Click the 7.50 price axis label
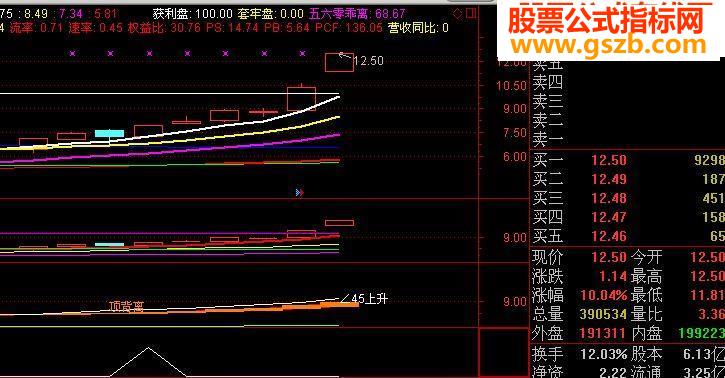The width and height of the screenshot is (725, 378). pyautogui.click(x=515, y=133)
